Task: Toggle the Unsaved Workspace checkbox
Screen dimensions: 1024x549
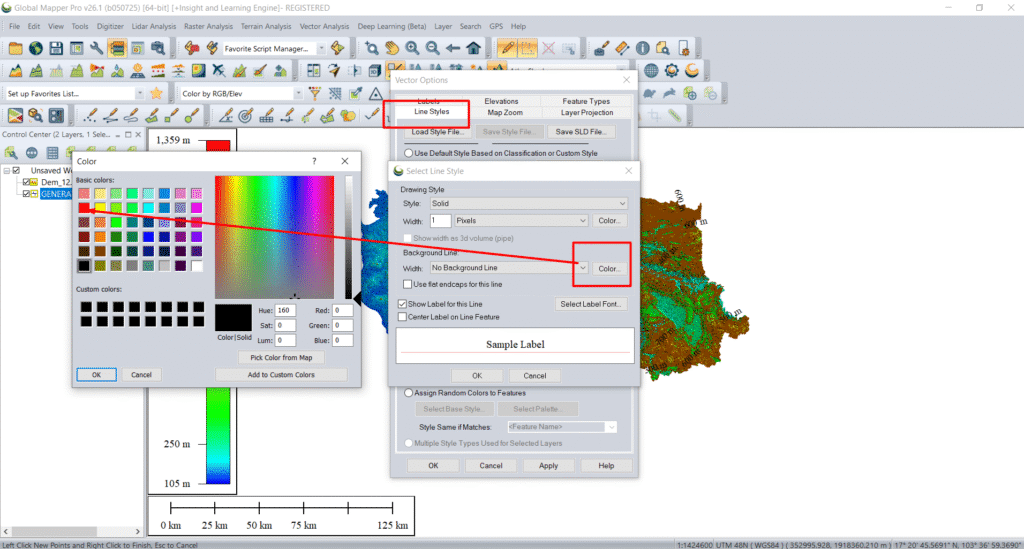Action: pyautogui.click(x=16, y=170)
